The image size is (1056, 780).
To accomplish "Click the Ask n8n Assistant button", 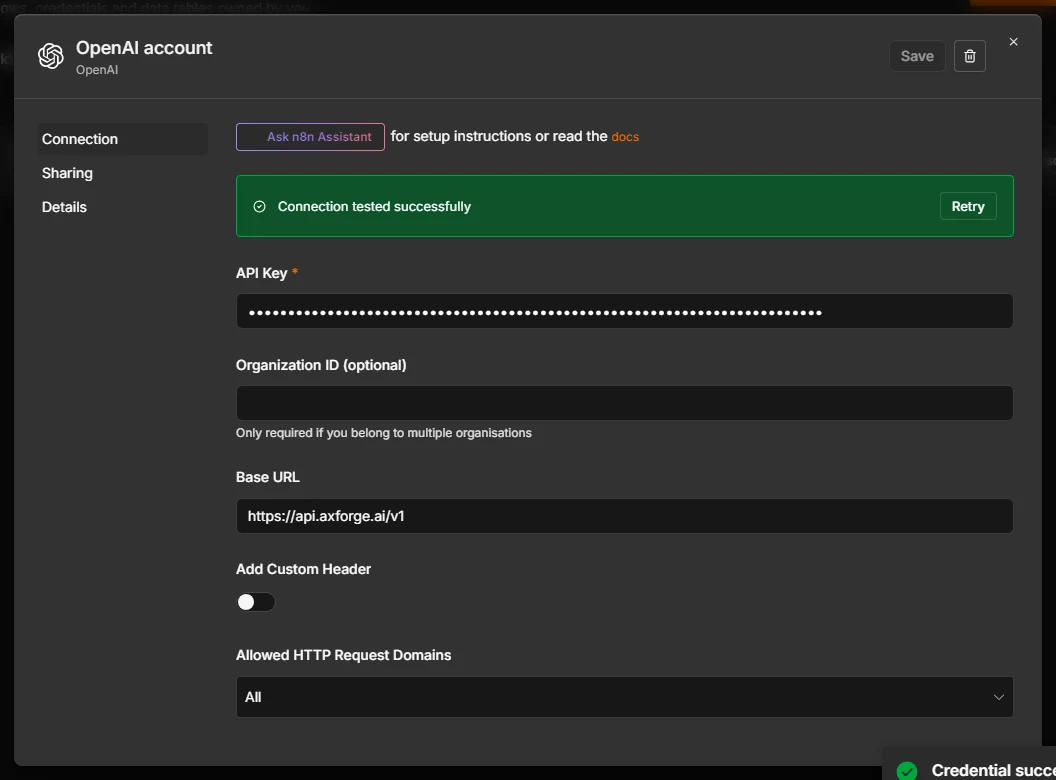I will [310, 137].
